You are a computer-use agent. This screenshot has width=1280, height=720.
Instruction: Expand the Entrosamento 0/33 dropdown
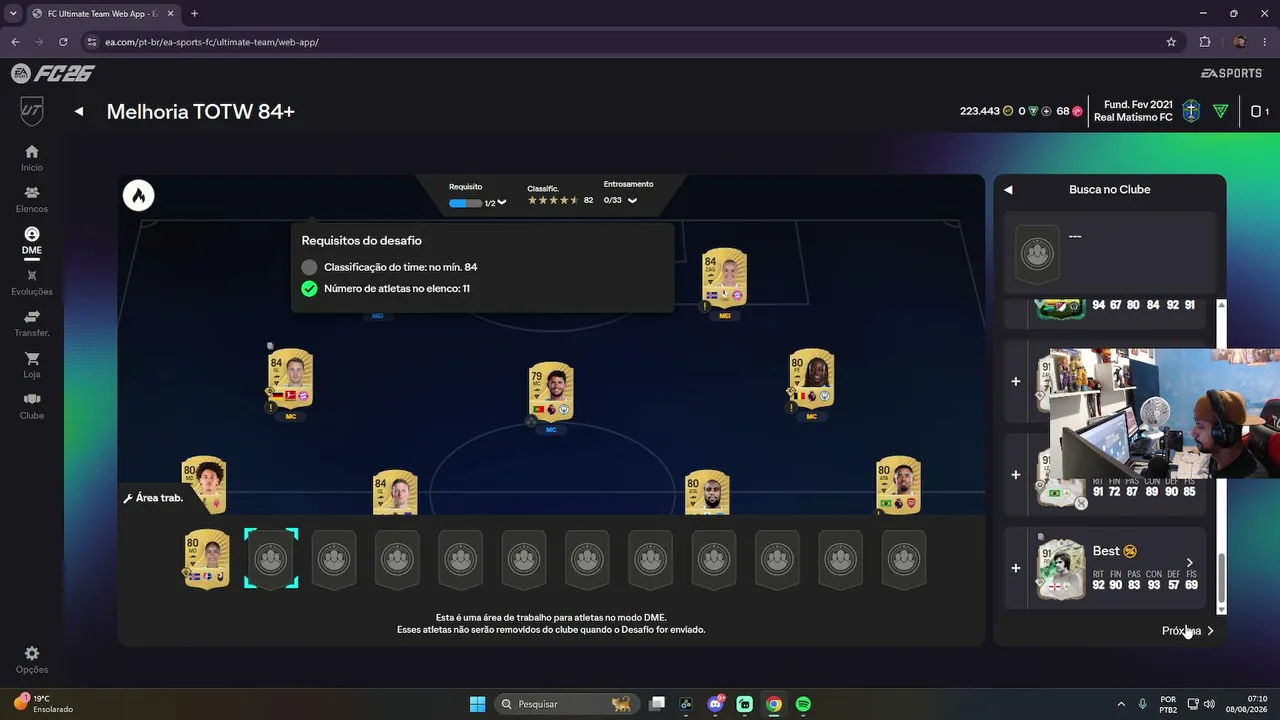[x=632, y=200]
